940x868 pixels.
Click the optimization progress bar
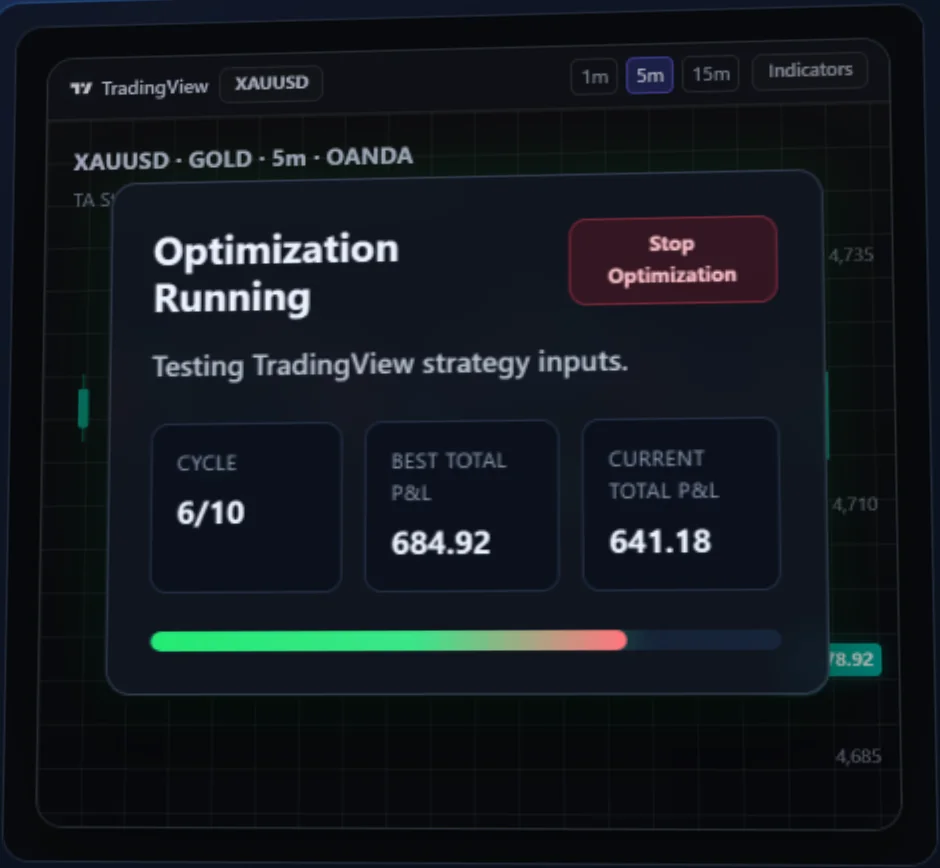point(466,640)
